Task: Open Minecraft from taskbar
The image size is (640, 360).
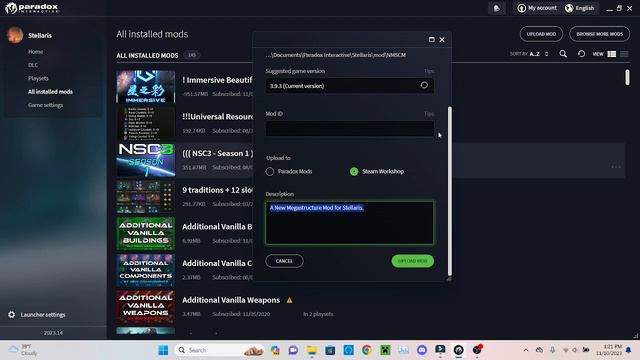Action: click(x=385, y=350)
